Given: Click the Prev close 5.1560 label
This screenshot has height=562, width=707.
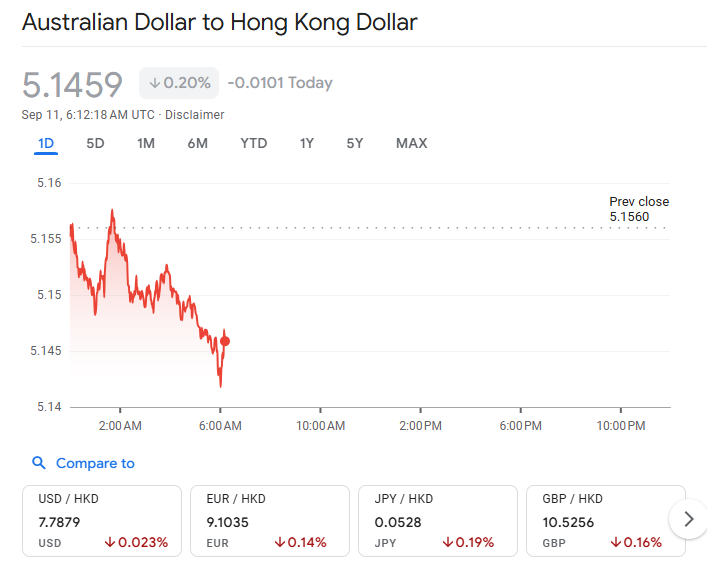Looking at the screenshot, I should tap(639, 209).
